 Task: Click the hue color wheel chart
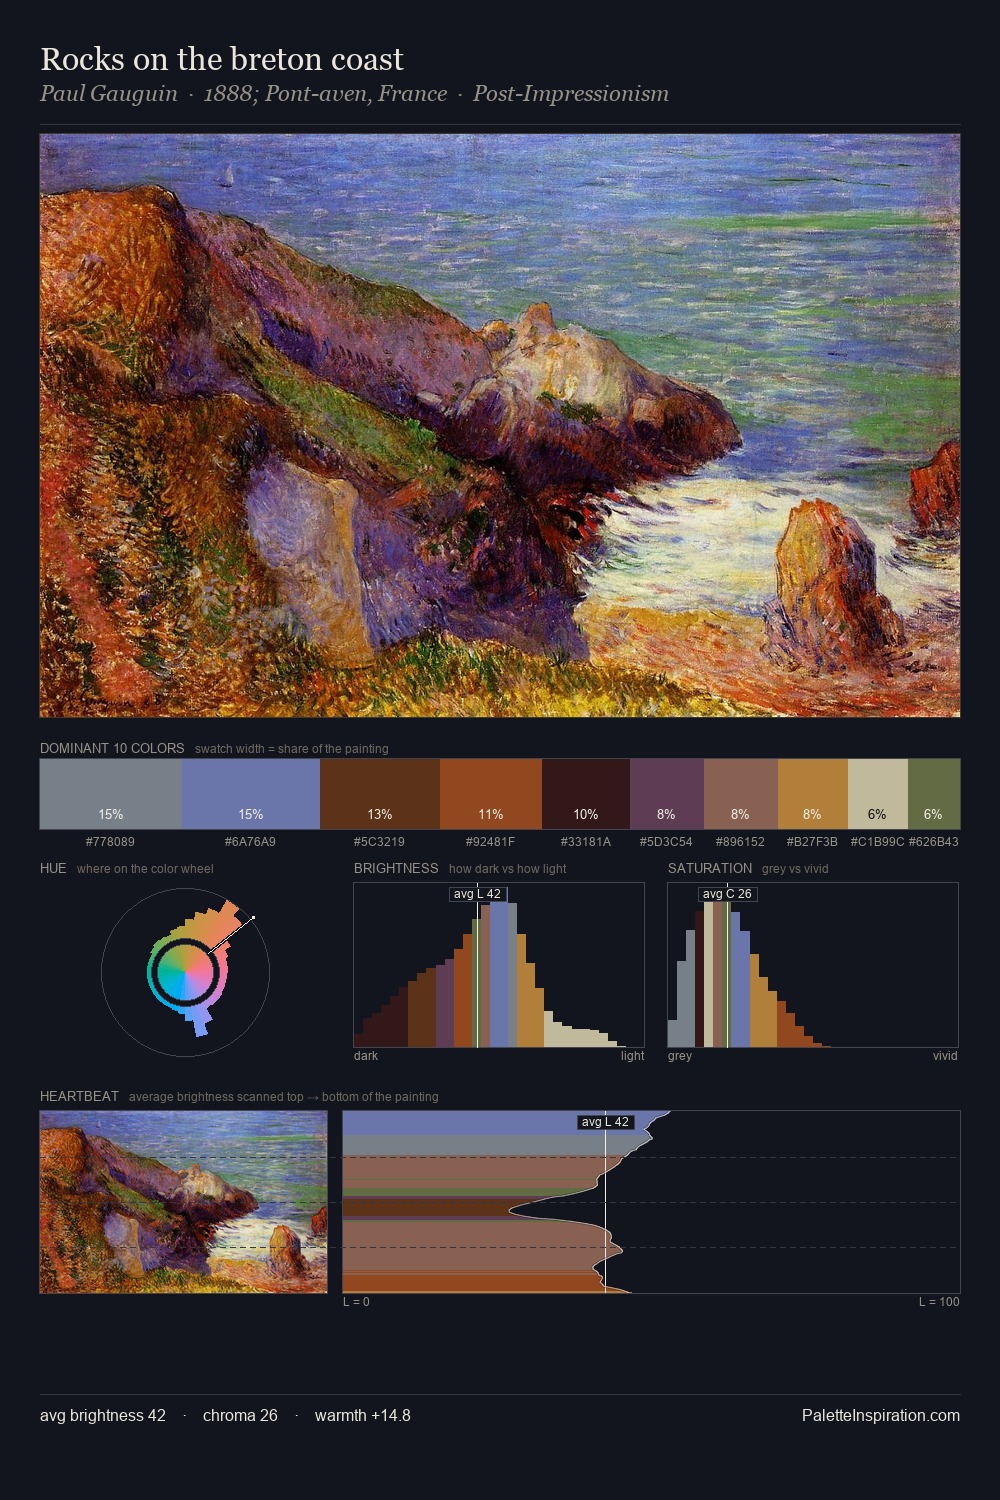[185, 971]
